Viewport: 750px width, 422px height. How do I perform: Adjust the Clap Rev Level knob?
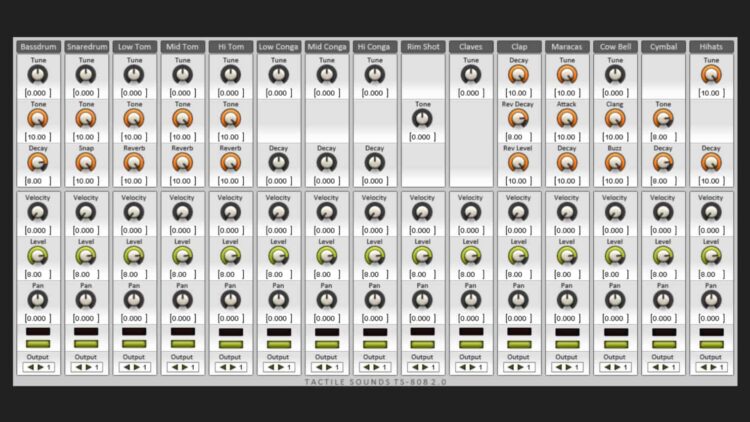pos(518,163)
